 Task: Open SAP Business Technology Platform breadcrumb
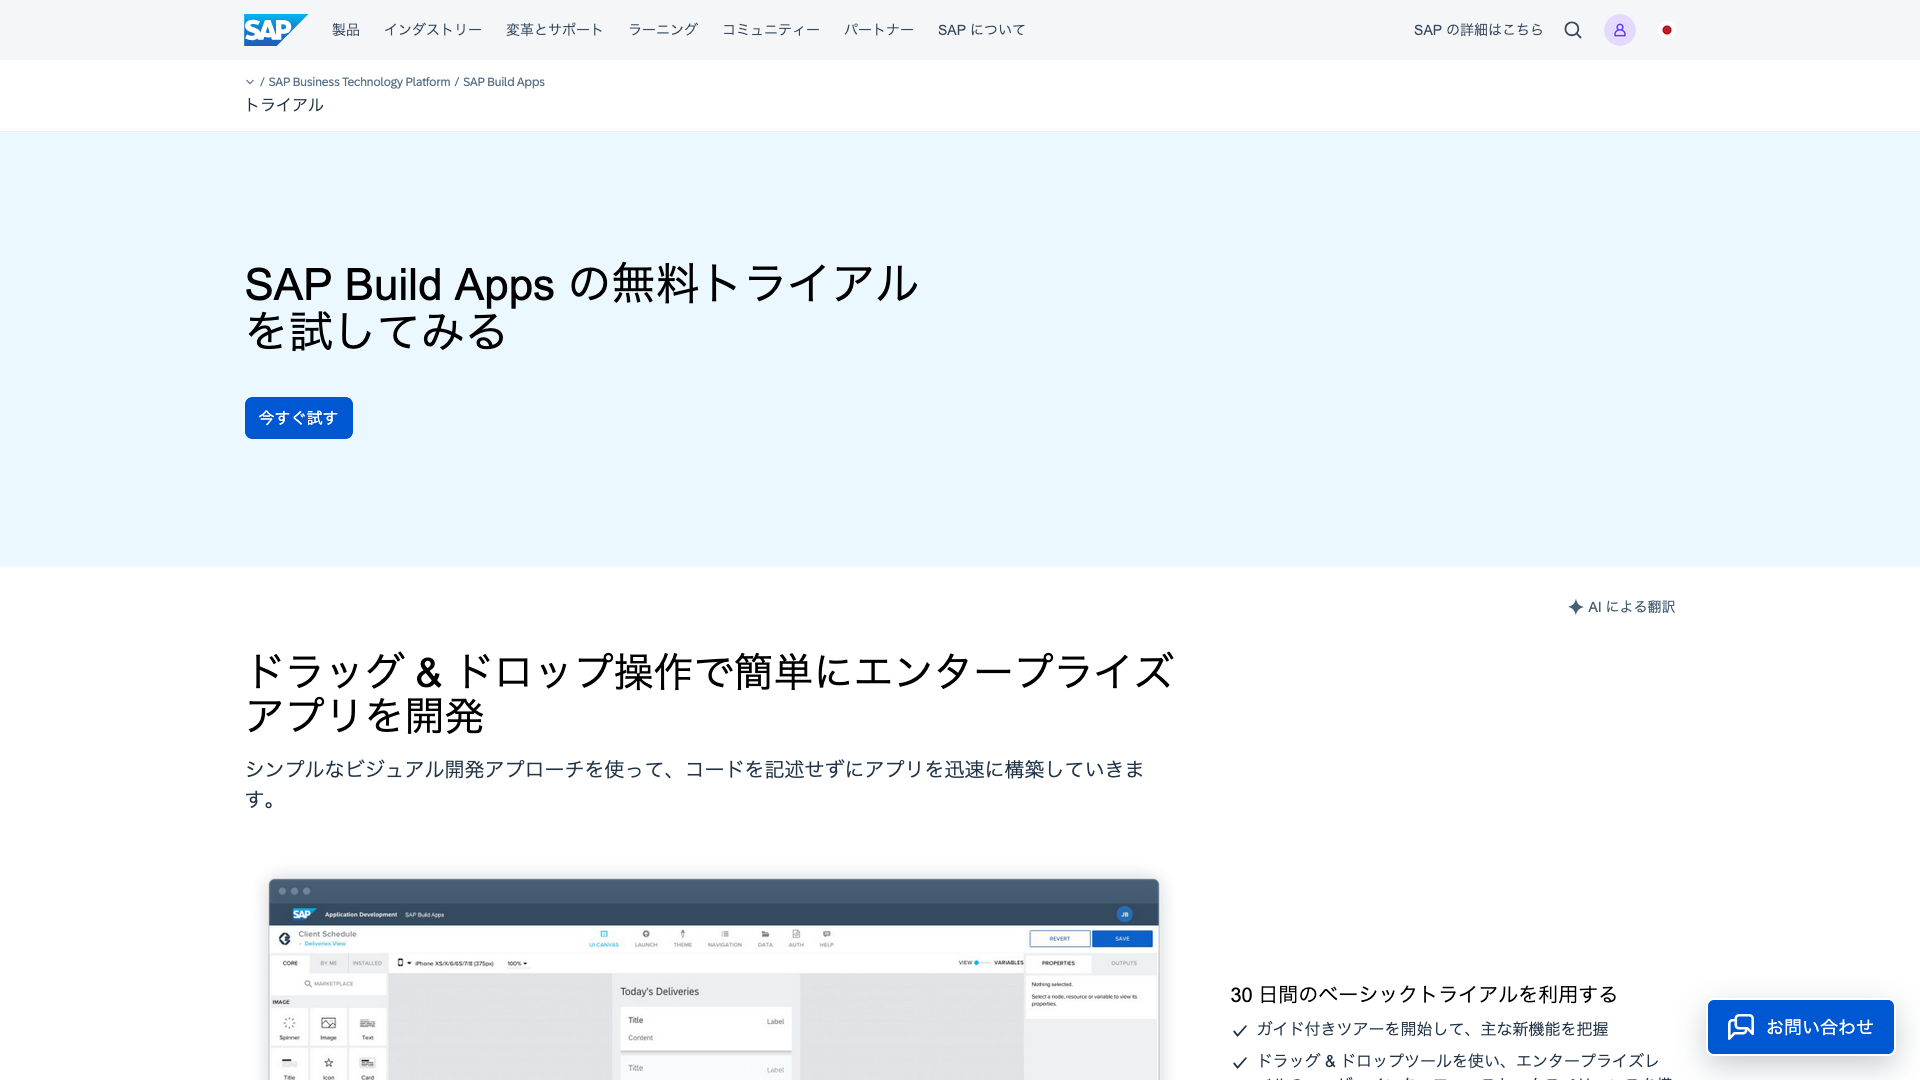point(359,82)
